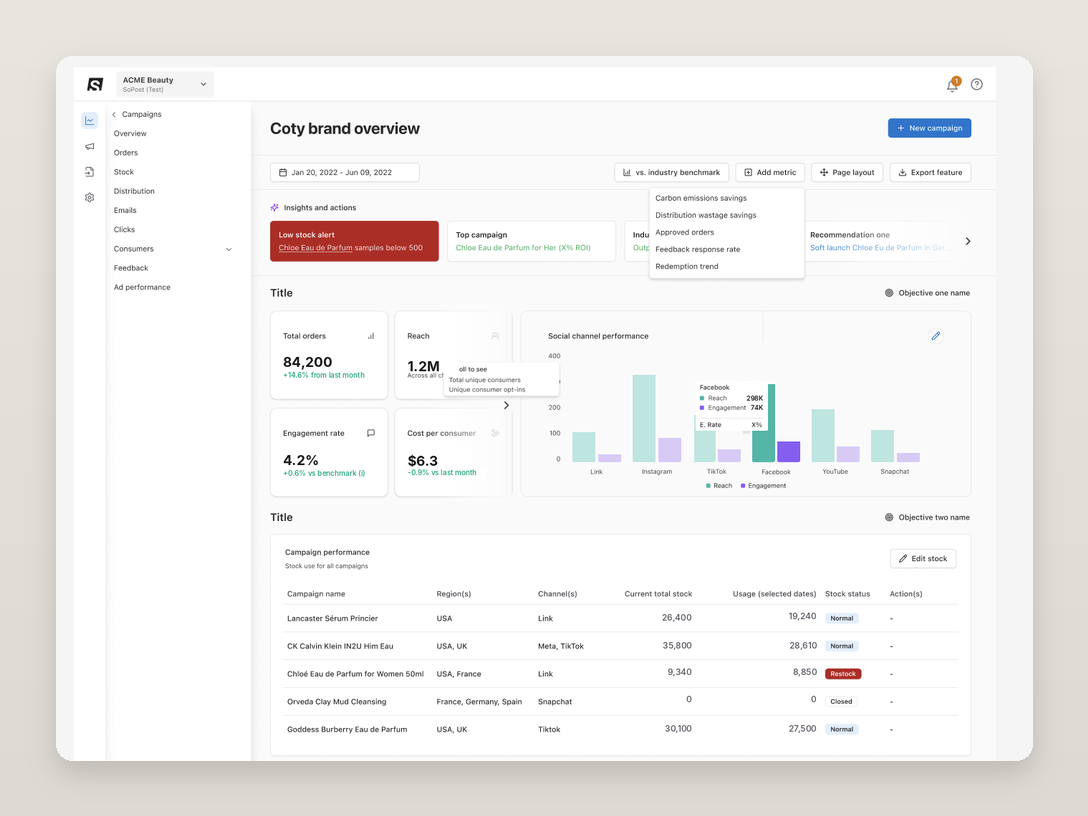This screenshot has height=816, width=1088.
Task: Open the Add metric dropdown
Action: coord(770,172)
